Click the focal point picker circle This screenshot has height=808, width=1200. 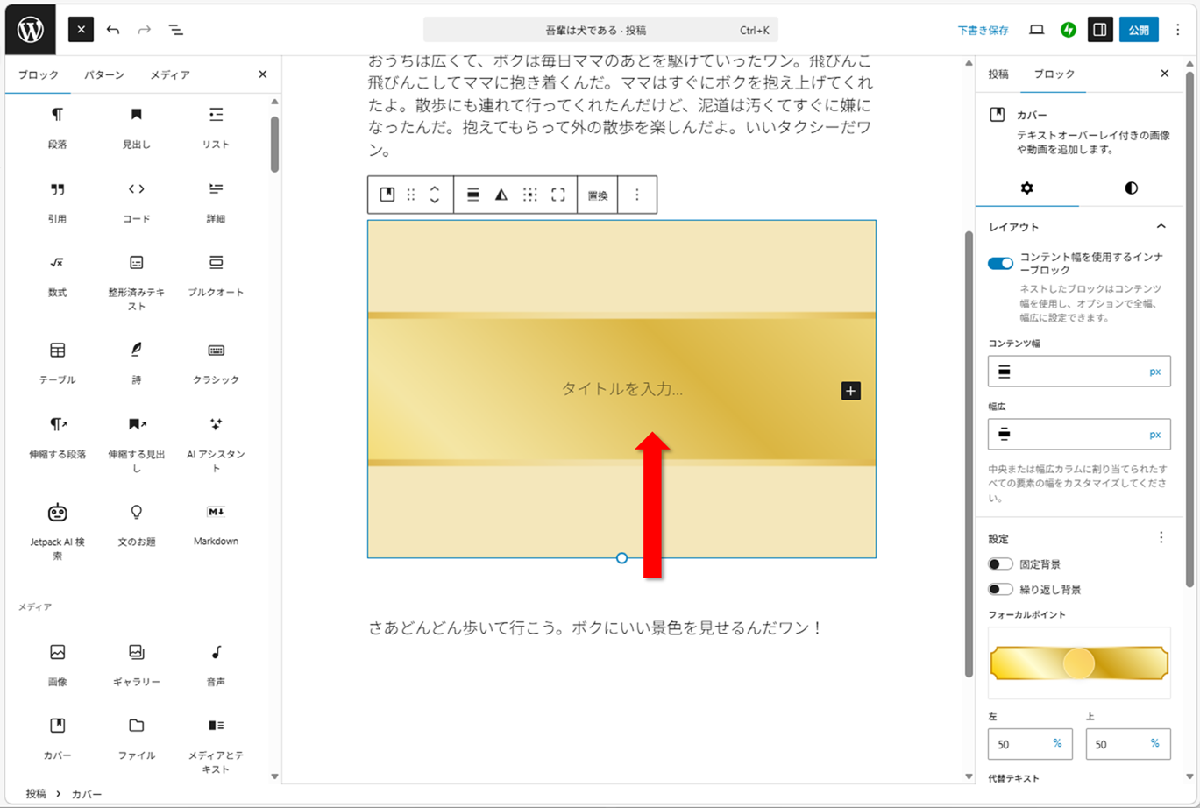tap(1078, 663)
